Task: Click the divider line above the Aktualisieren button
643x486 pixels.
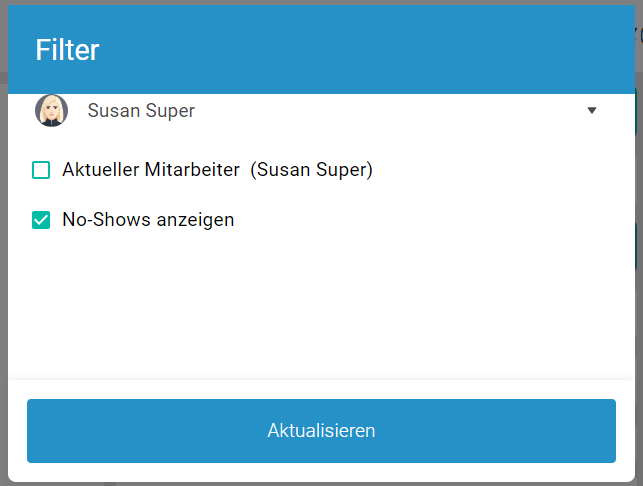Action: (x=320, y=380)
